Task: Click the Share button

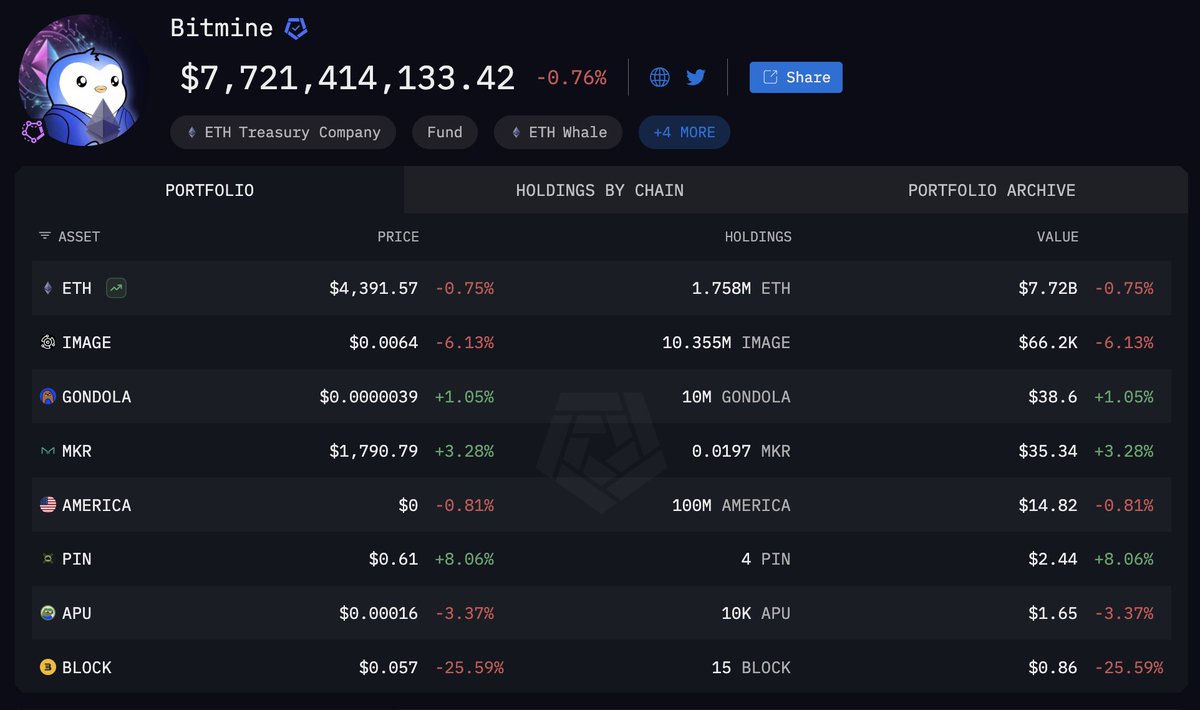Action: [x=796, y=77]
